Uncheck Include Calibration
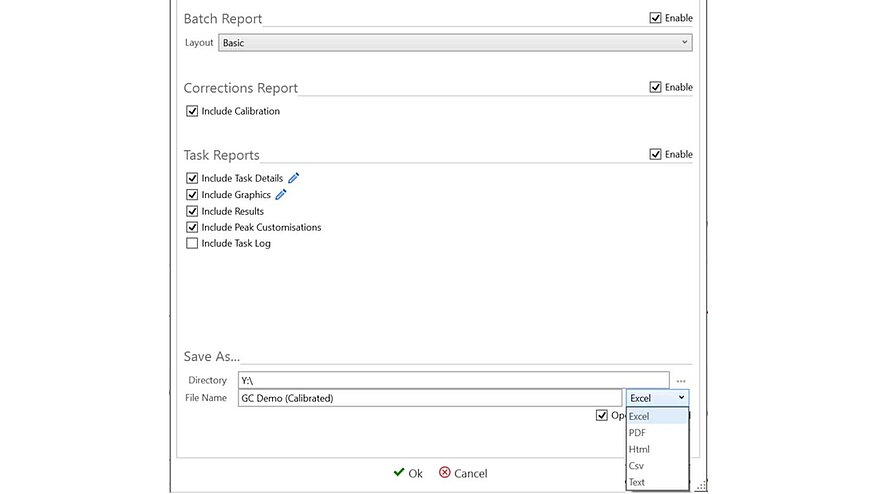 [192, 111]
